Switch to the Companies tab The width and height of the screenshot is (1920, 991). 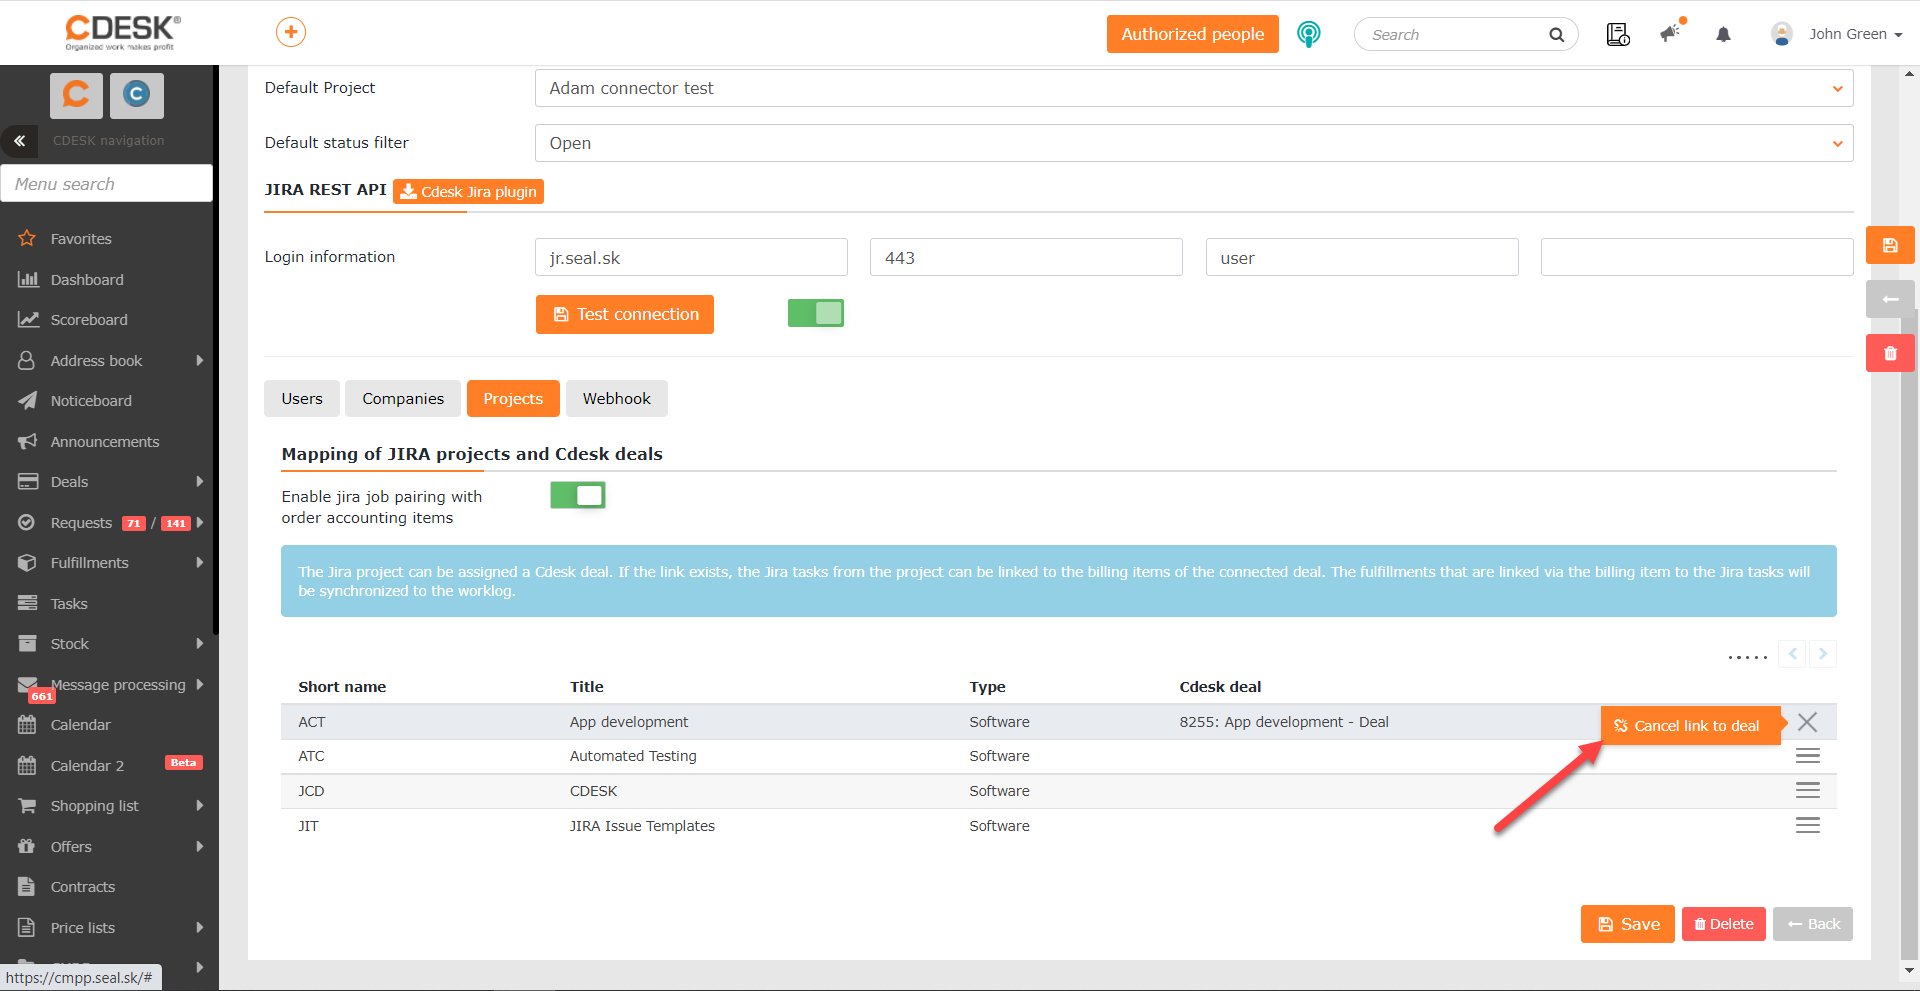pyautogui.click(x=403, y=399)
